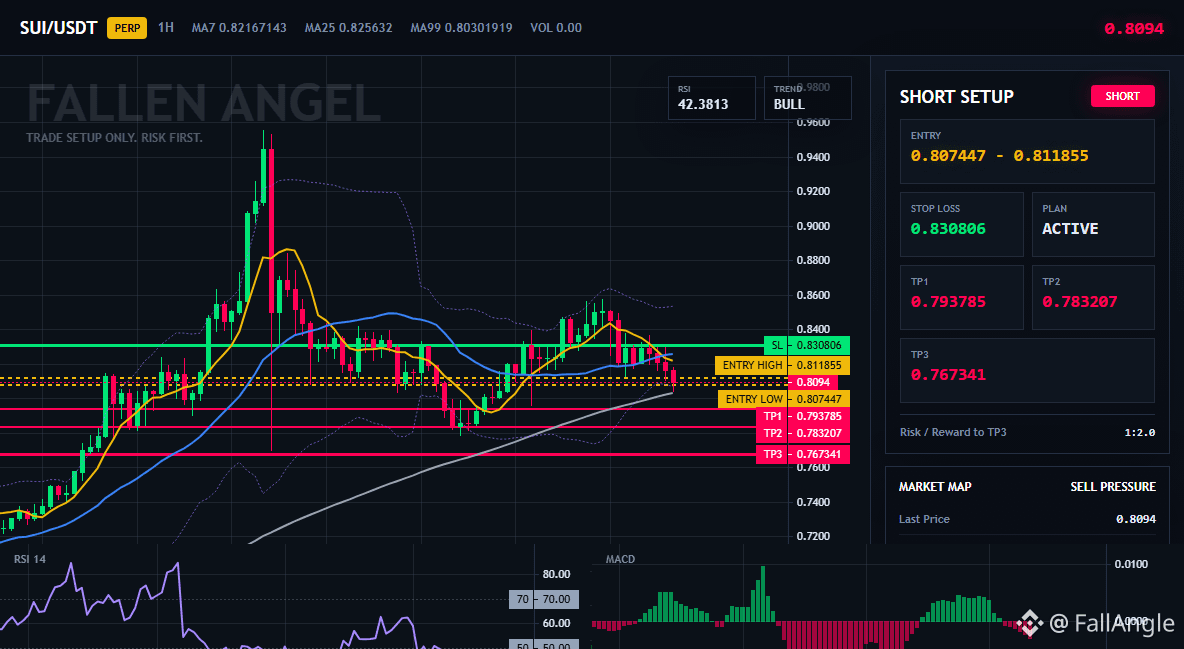Click the TP1 0.793785 card
The width and height of the screenshot is (1184, 649).
tap(962, 297)
